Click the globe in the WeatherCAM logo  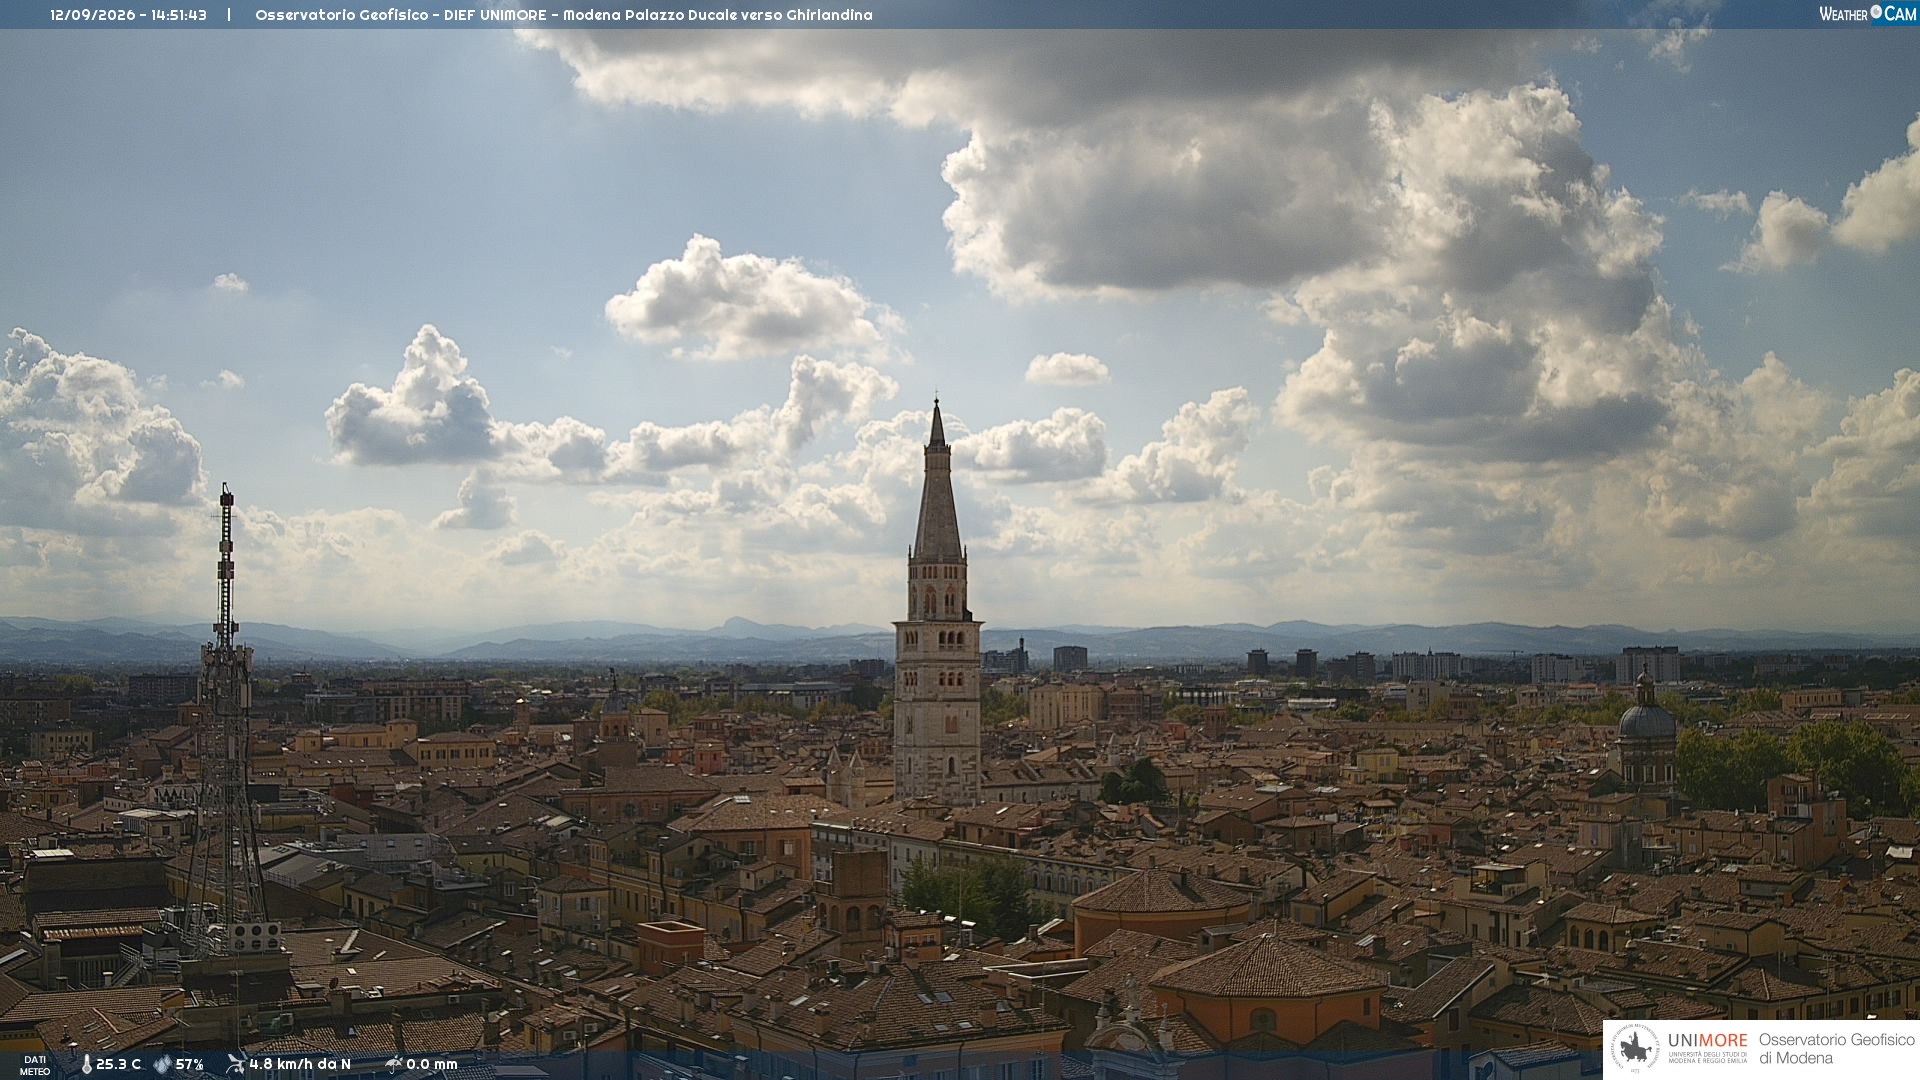tap(1876, 12)
